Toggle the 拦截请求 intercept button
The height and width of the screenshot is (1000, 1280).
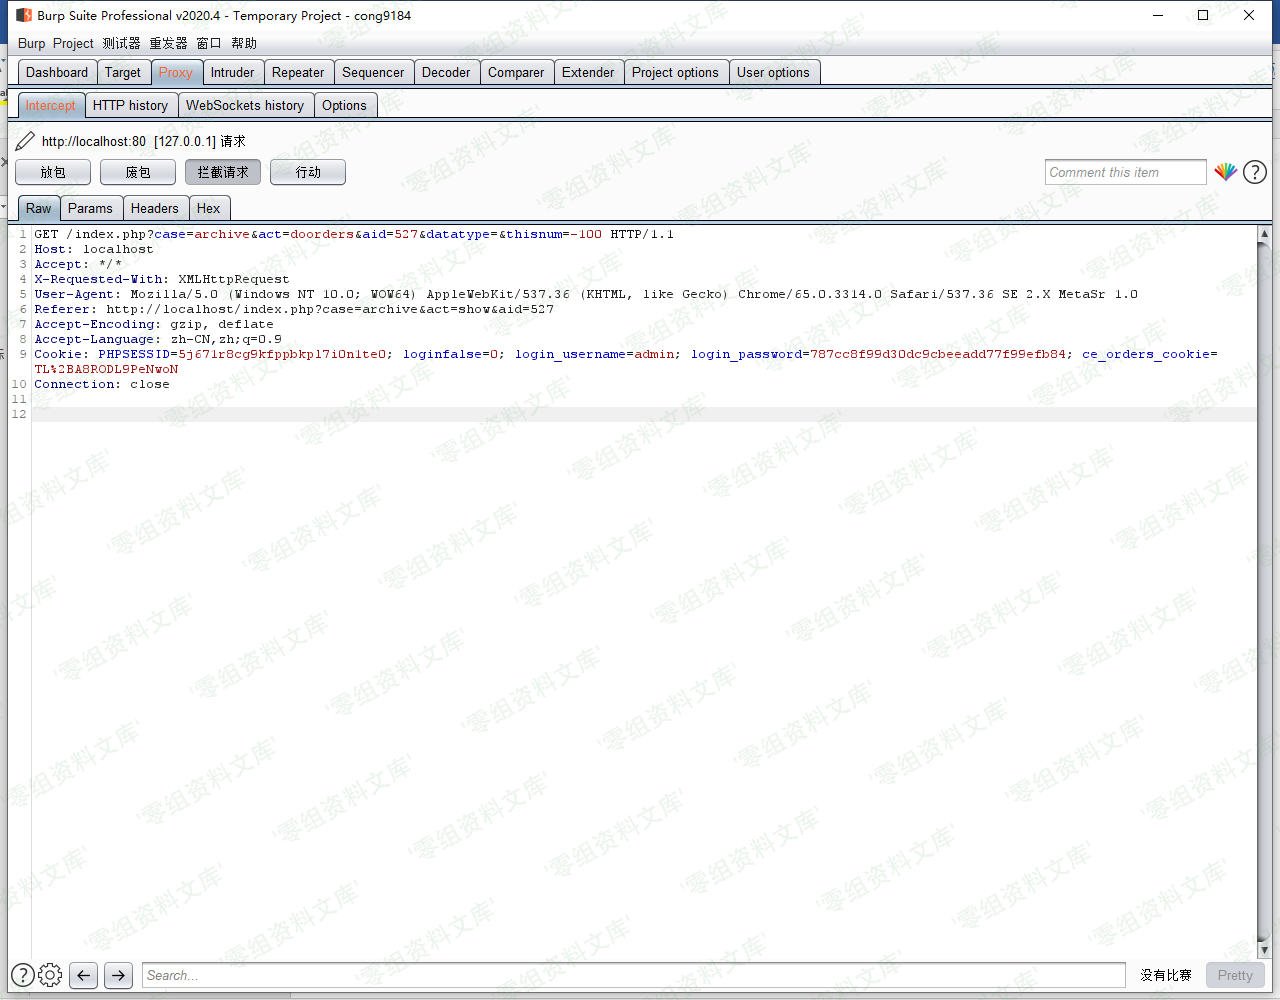[x=222, y=172]
